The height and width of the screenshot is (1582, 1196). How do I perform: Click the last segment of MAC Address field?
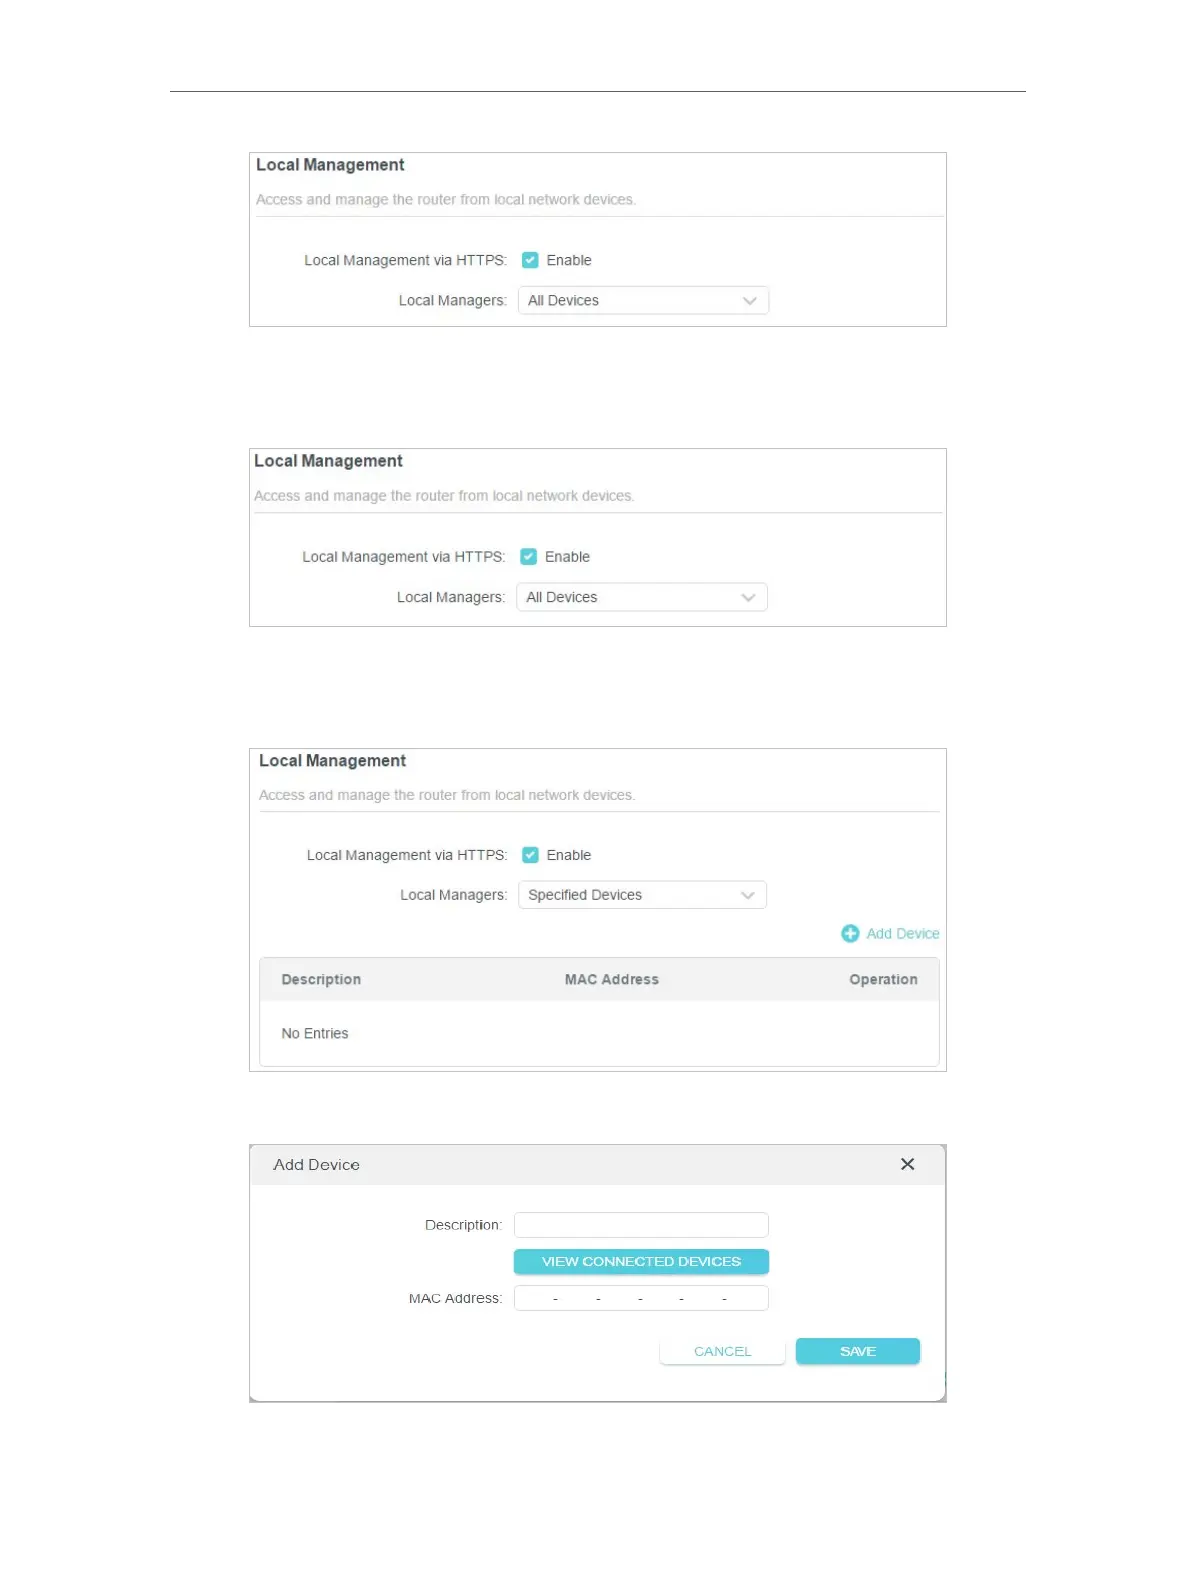click(746, 1298)
